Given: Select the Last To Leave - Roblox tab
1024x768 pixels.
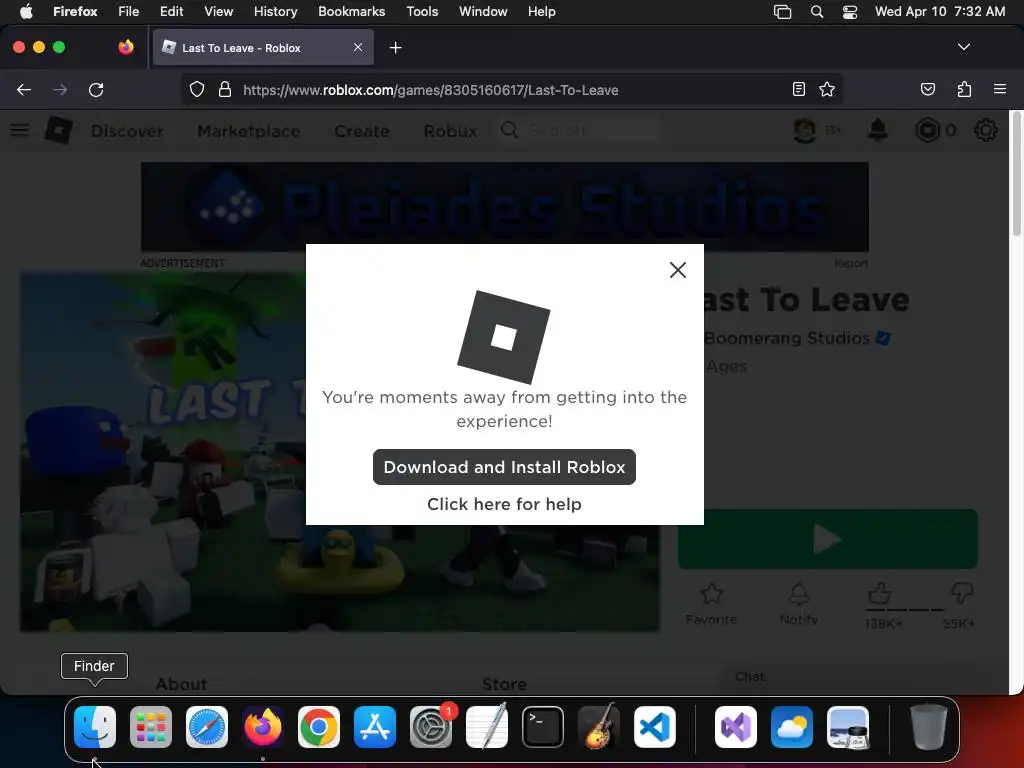Looking at the screenshot, I should 263,47.
